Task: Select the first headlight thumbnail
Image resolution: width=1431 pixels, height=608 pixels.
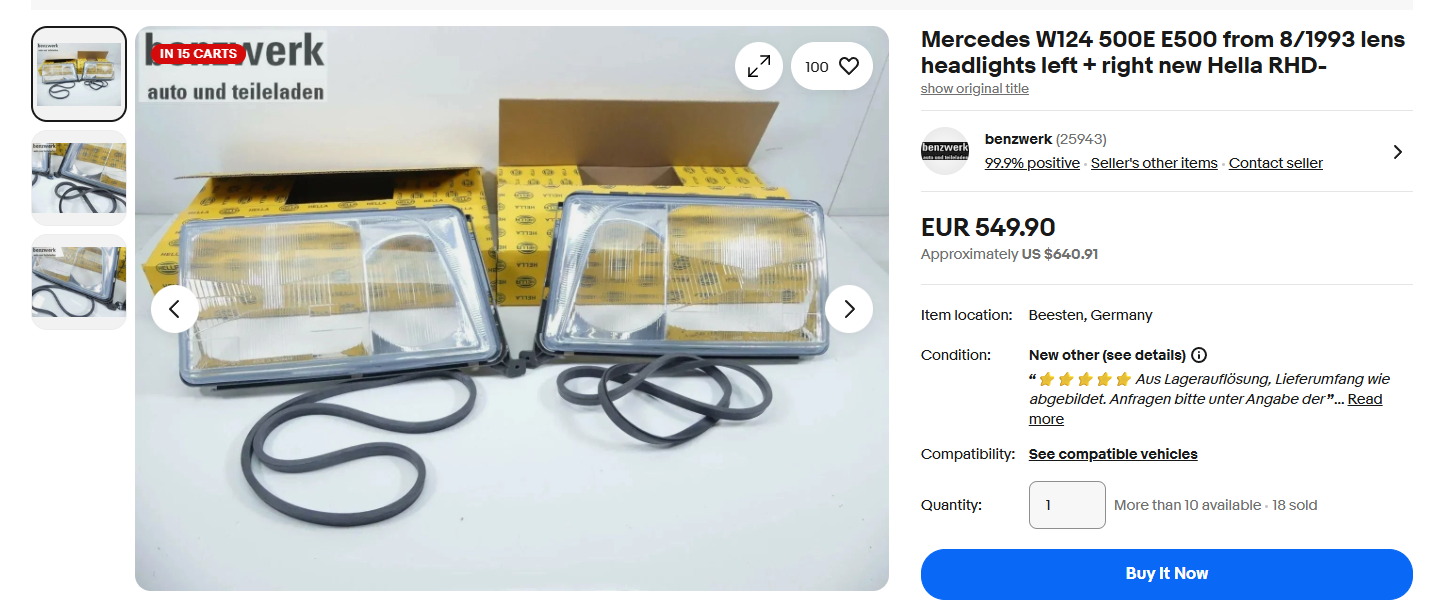Action: click(x=79, y=74)
